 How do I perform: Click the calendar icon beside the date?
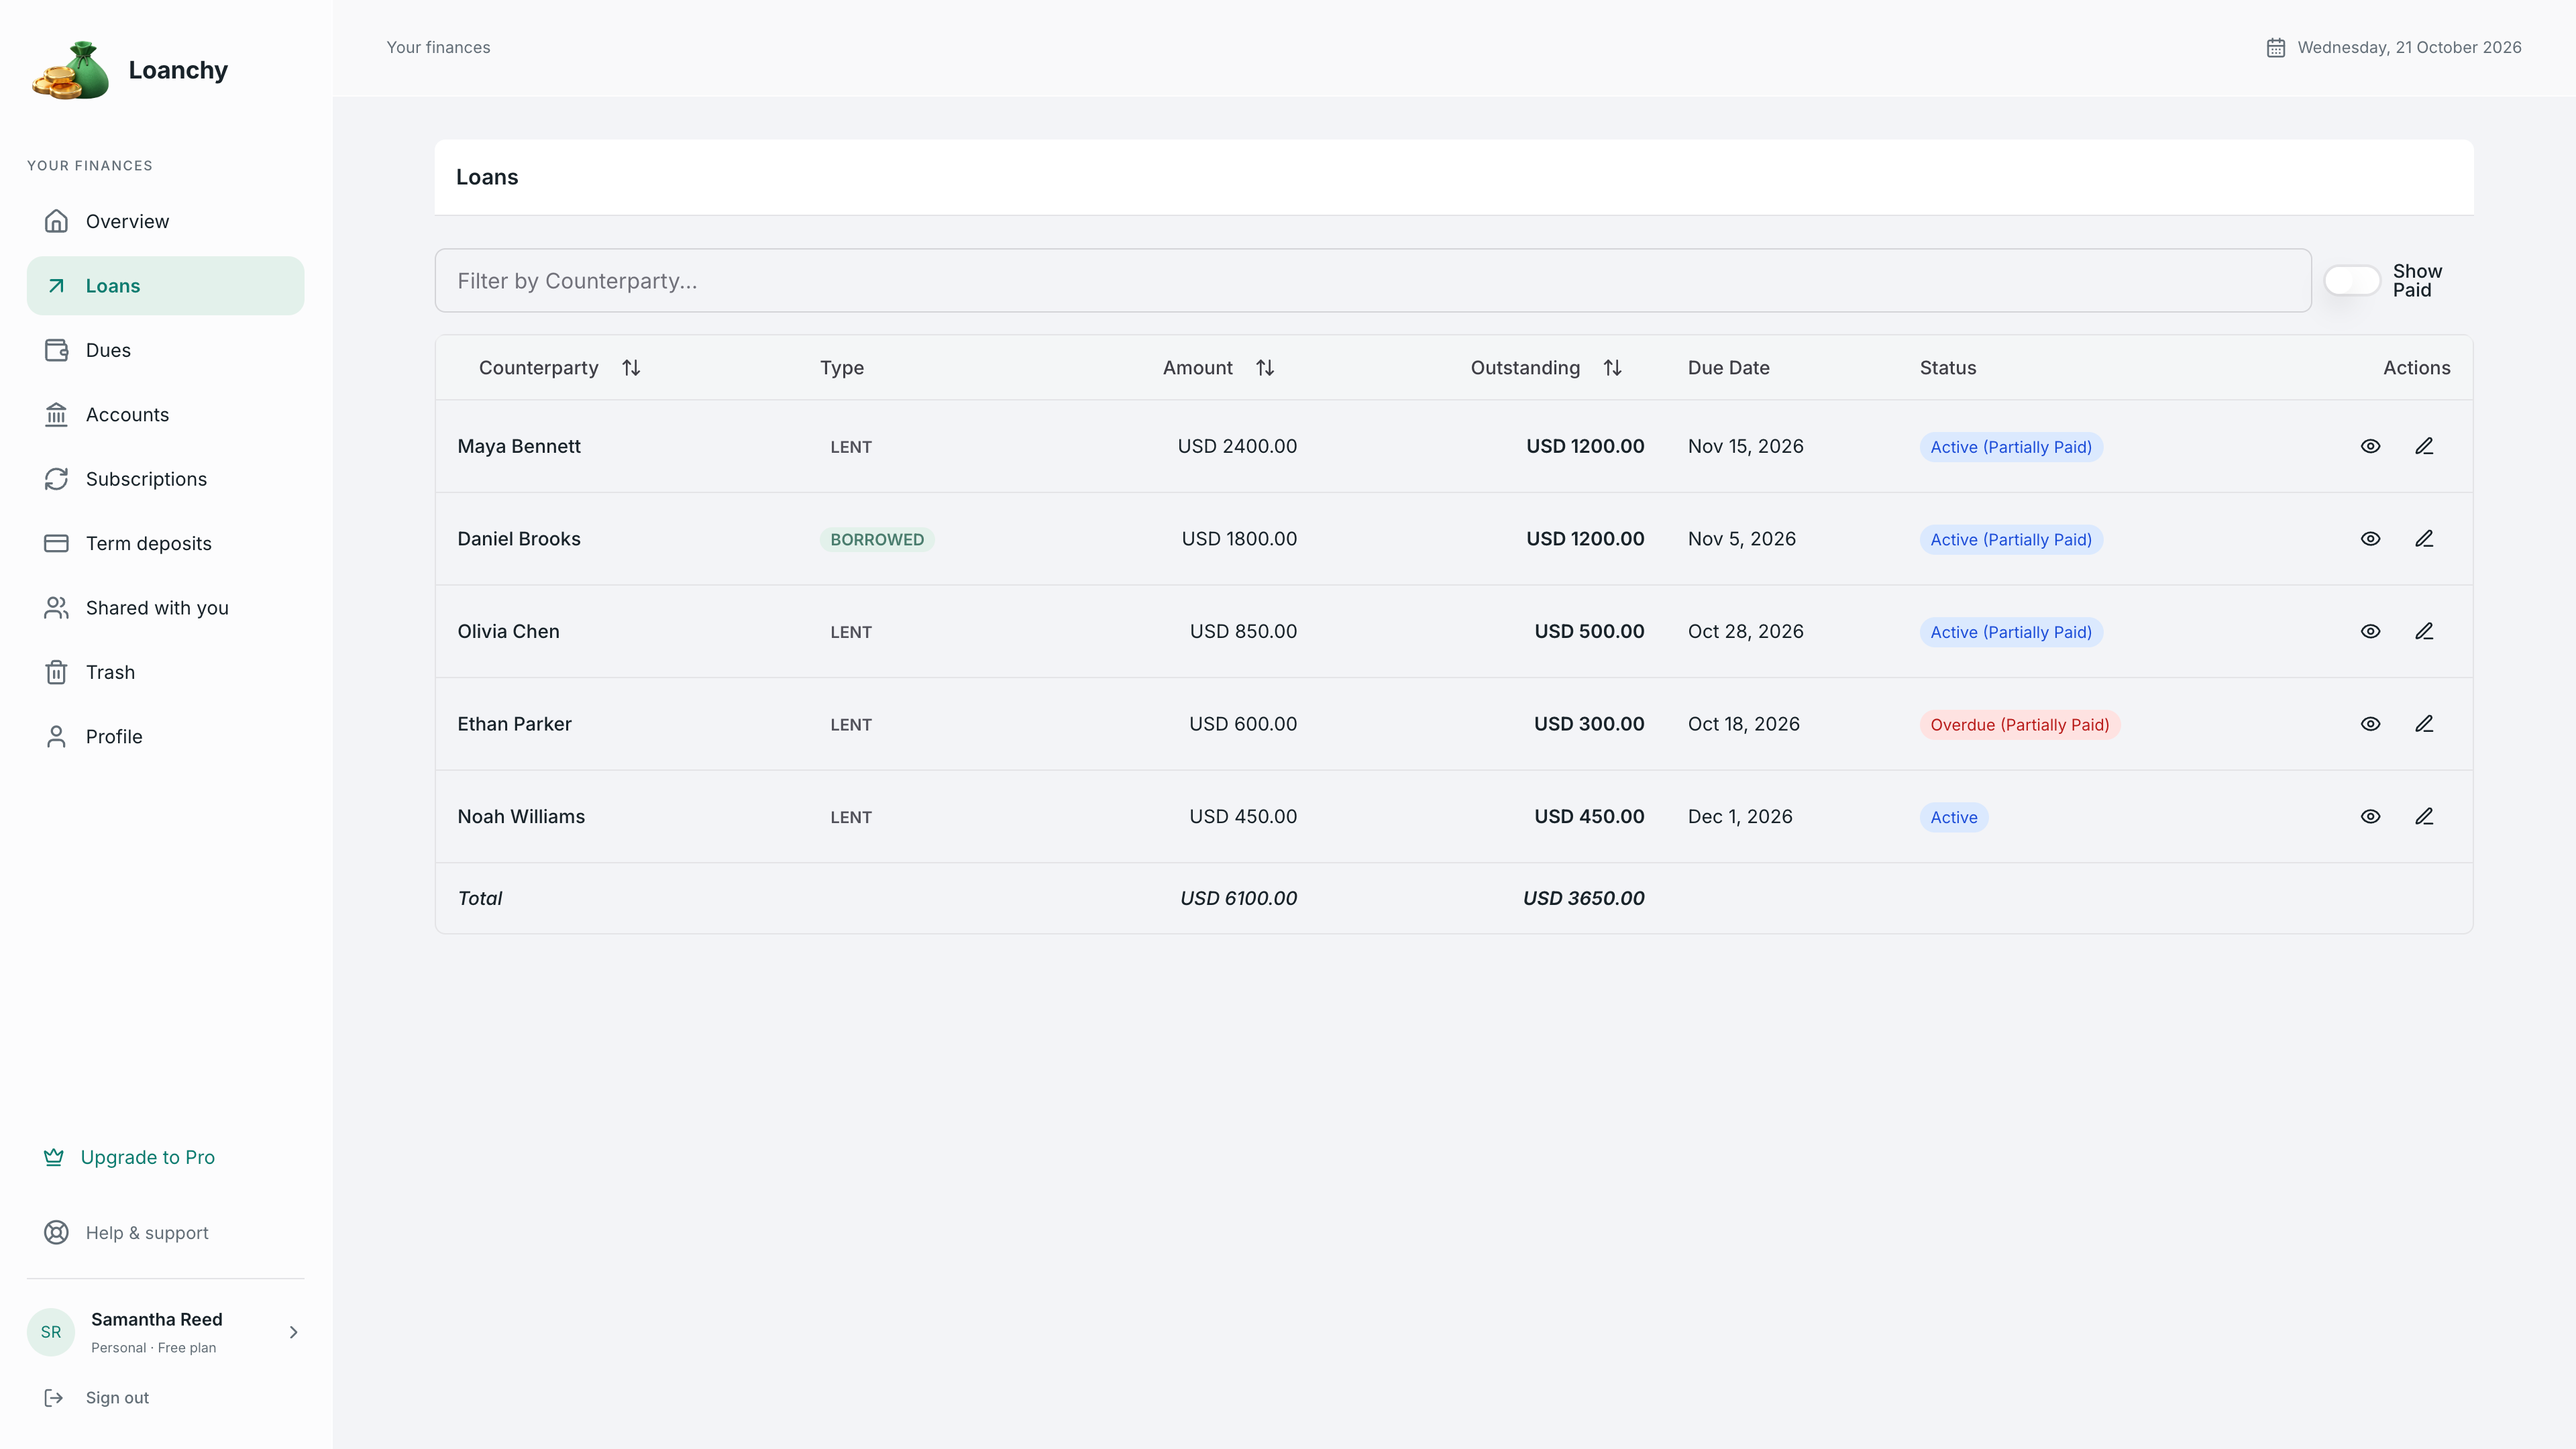(2275, 47)
